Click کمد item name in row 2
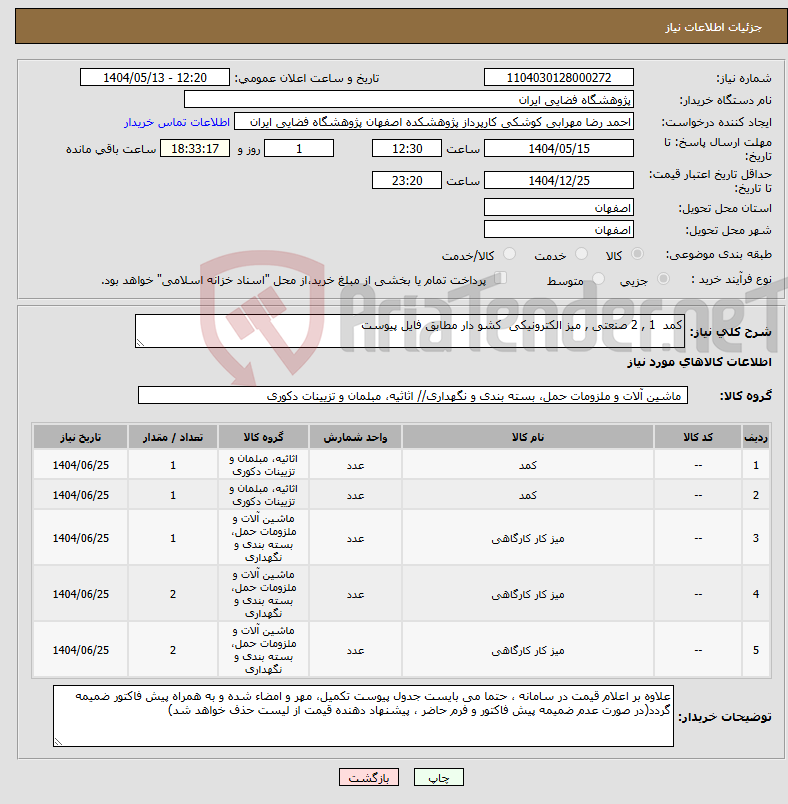 coord(528,495)
